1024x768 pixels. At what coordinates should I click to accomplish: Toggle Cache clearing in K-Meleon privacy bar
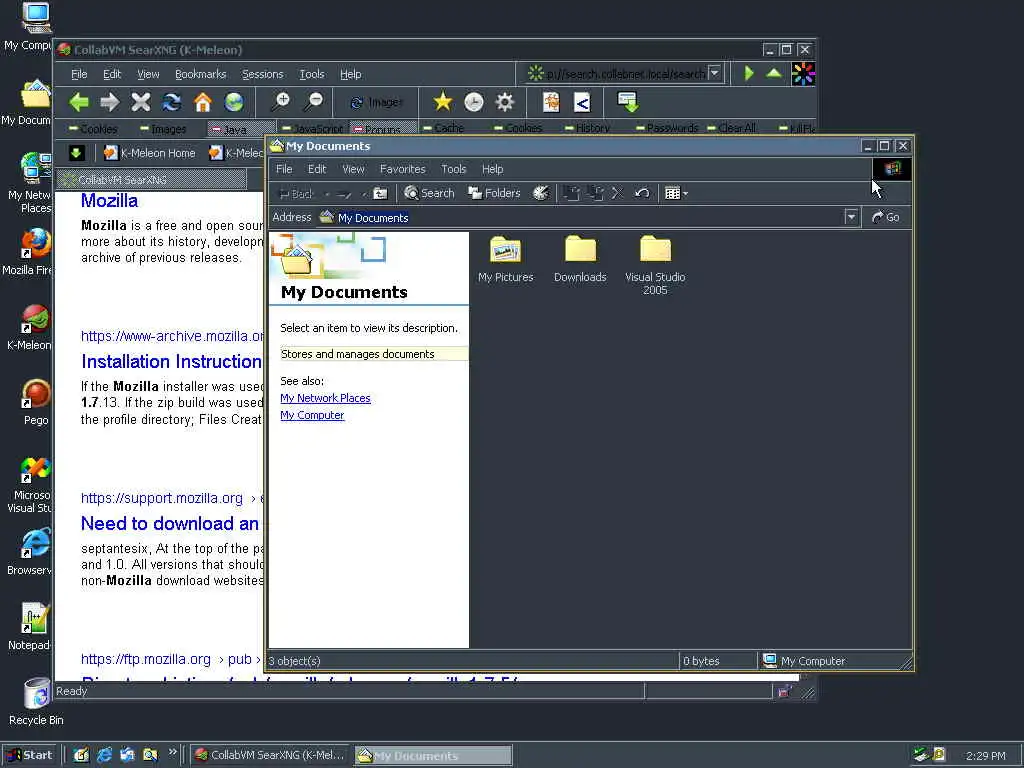pos(443,128)
